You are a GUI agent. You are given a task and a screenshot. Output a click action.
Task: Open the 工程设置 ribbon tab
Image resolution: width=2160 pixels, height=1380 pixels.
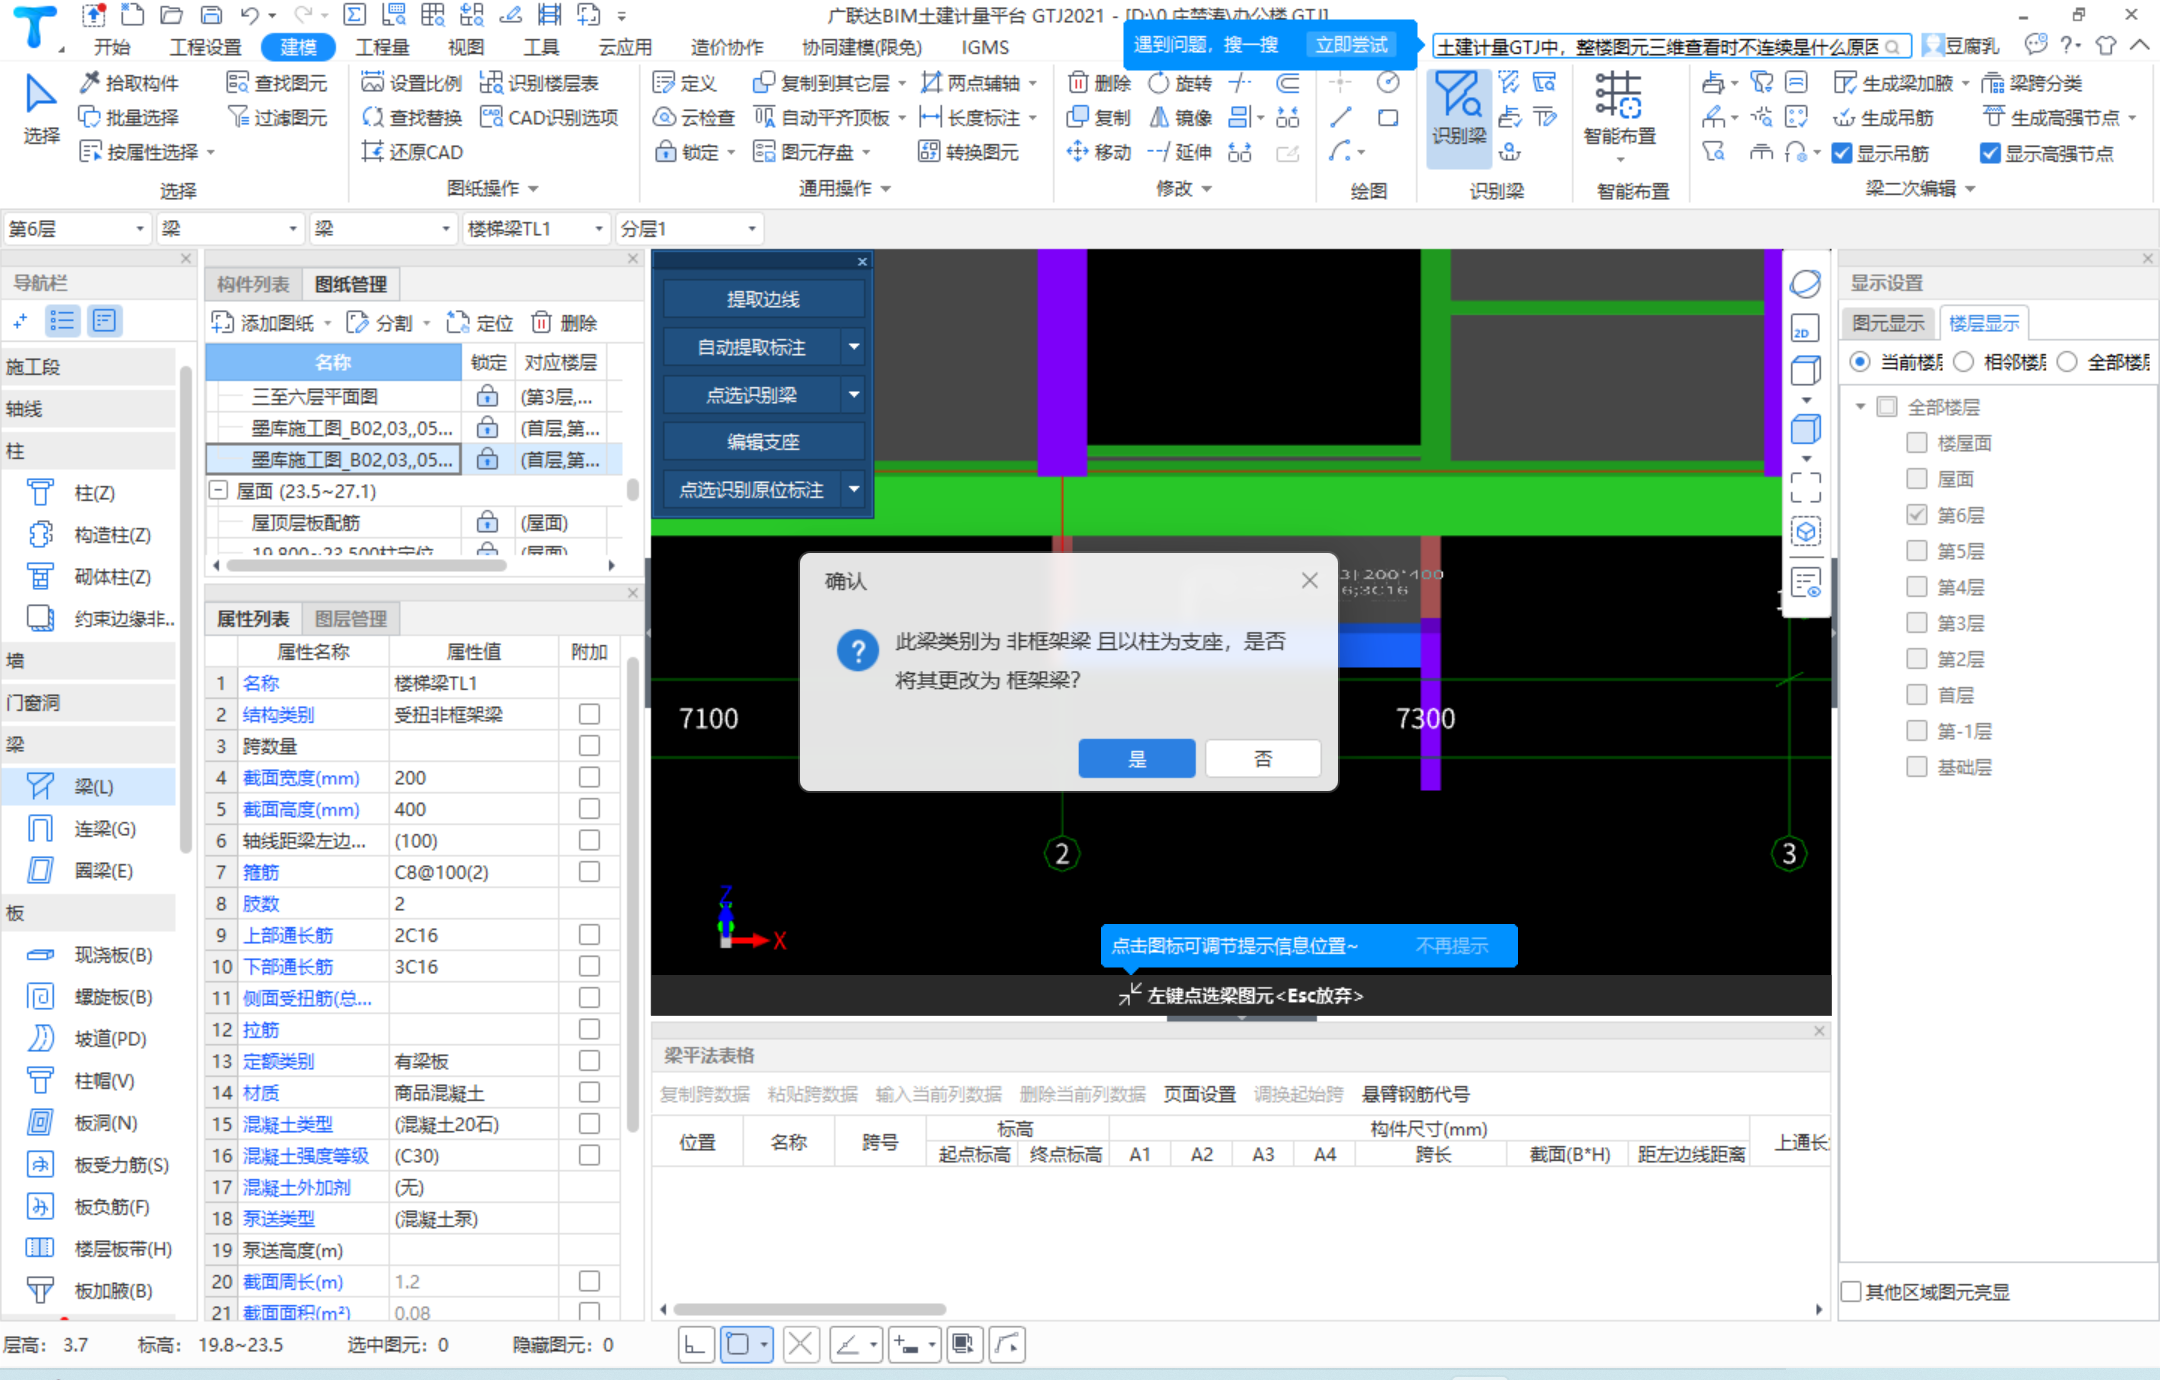point(205,47)
